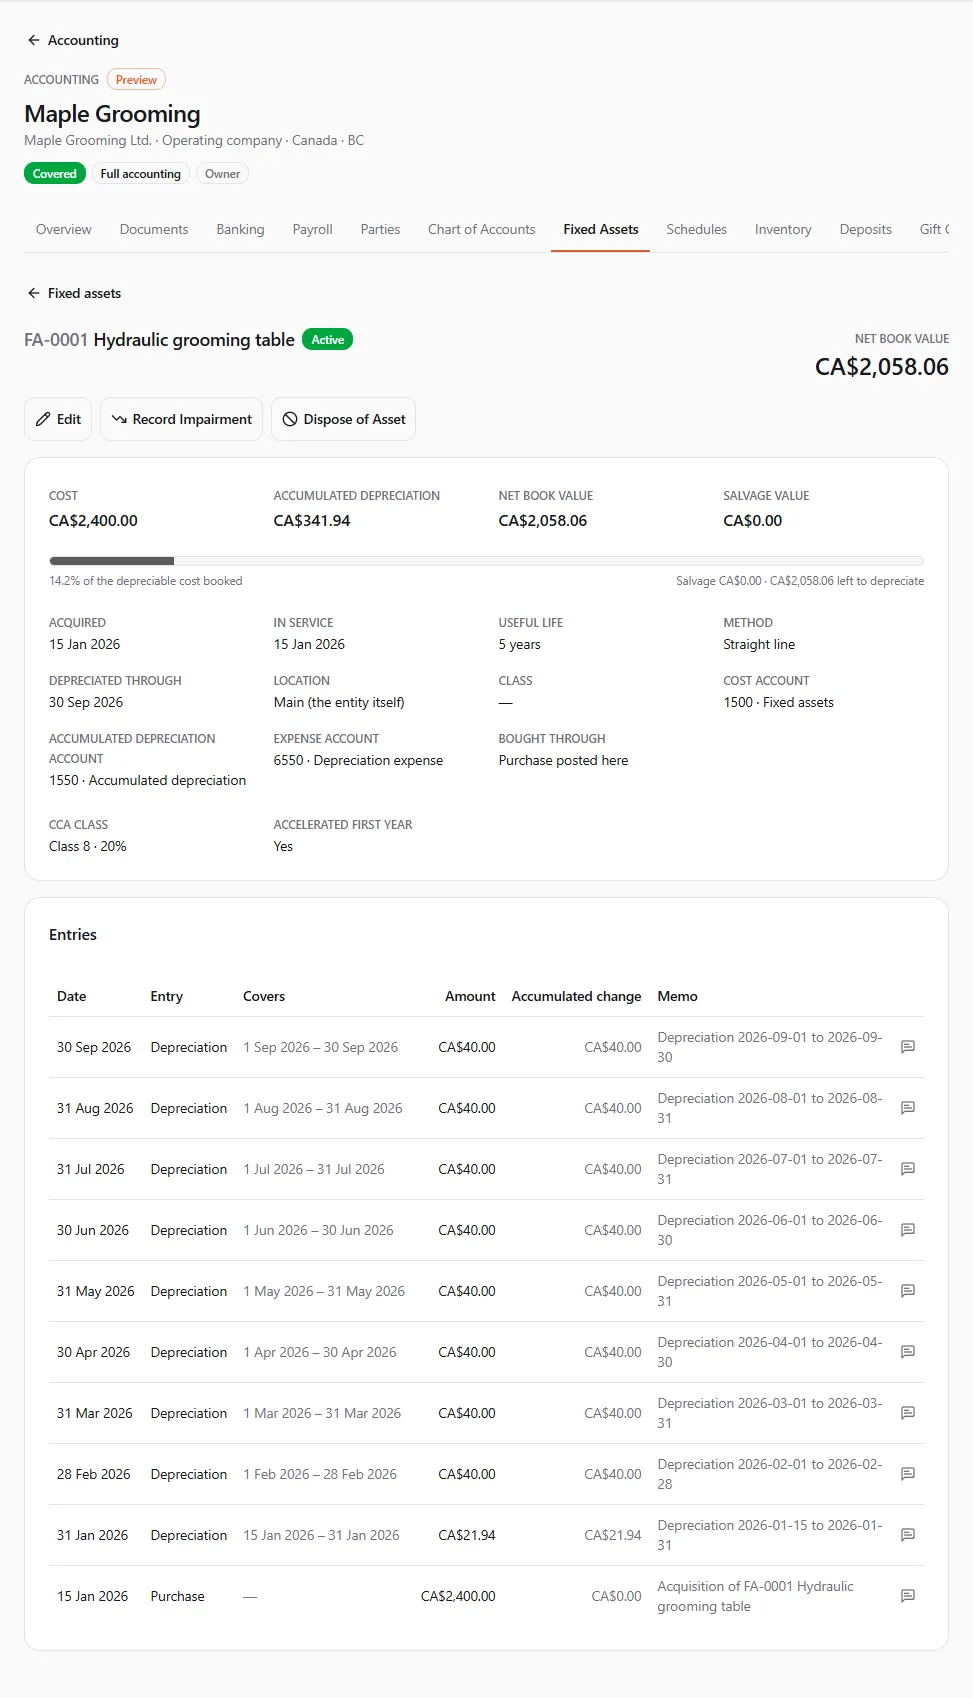Image resolution: width=973 pixels, height=1698 pixels.
Task: Click the Preview badge
Action: pos(136,79)
